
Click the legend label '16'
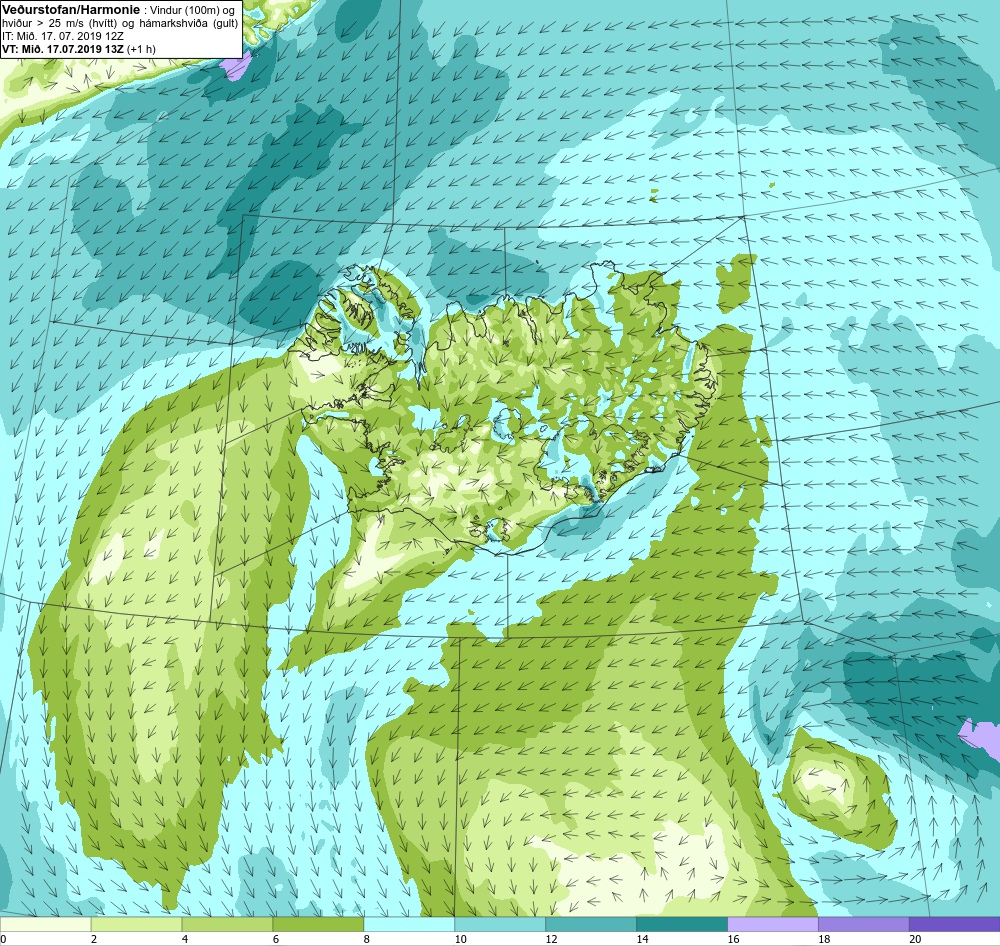coord(733,938)
